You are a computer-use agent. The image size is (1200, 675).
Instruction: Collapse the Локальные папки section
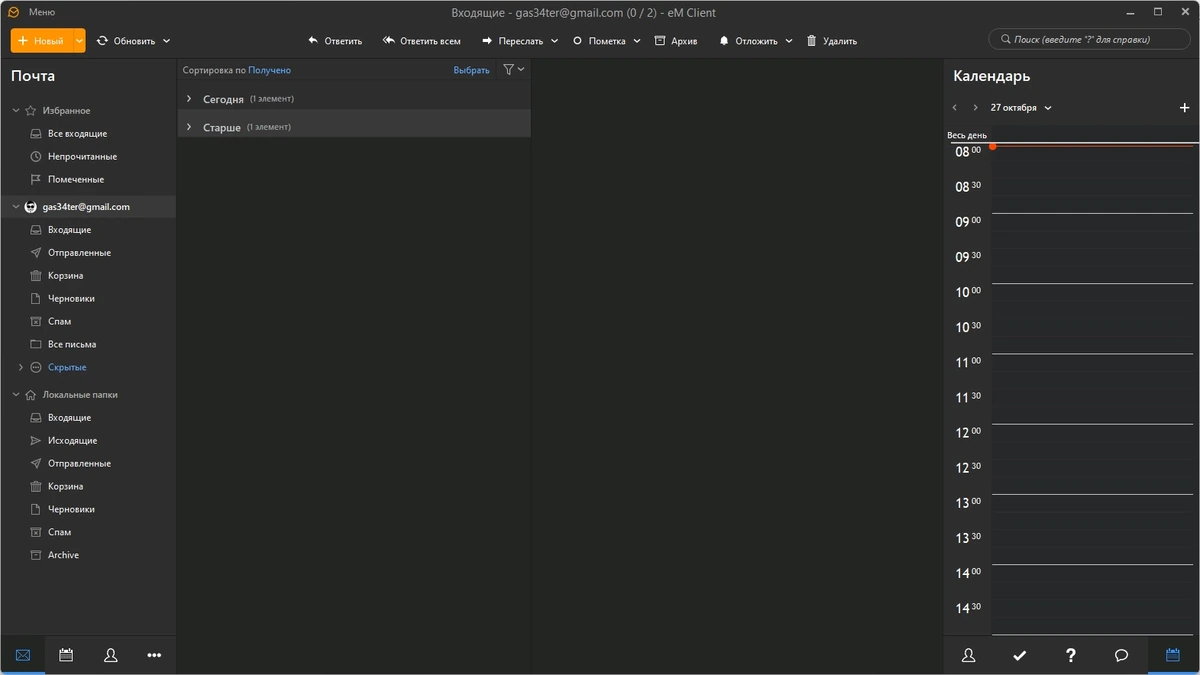(16, 395)
